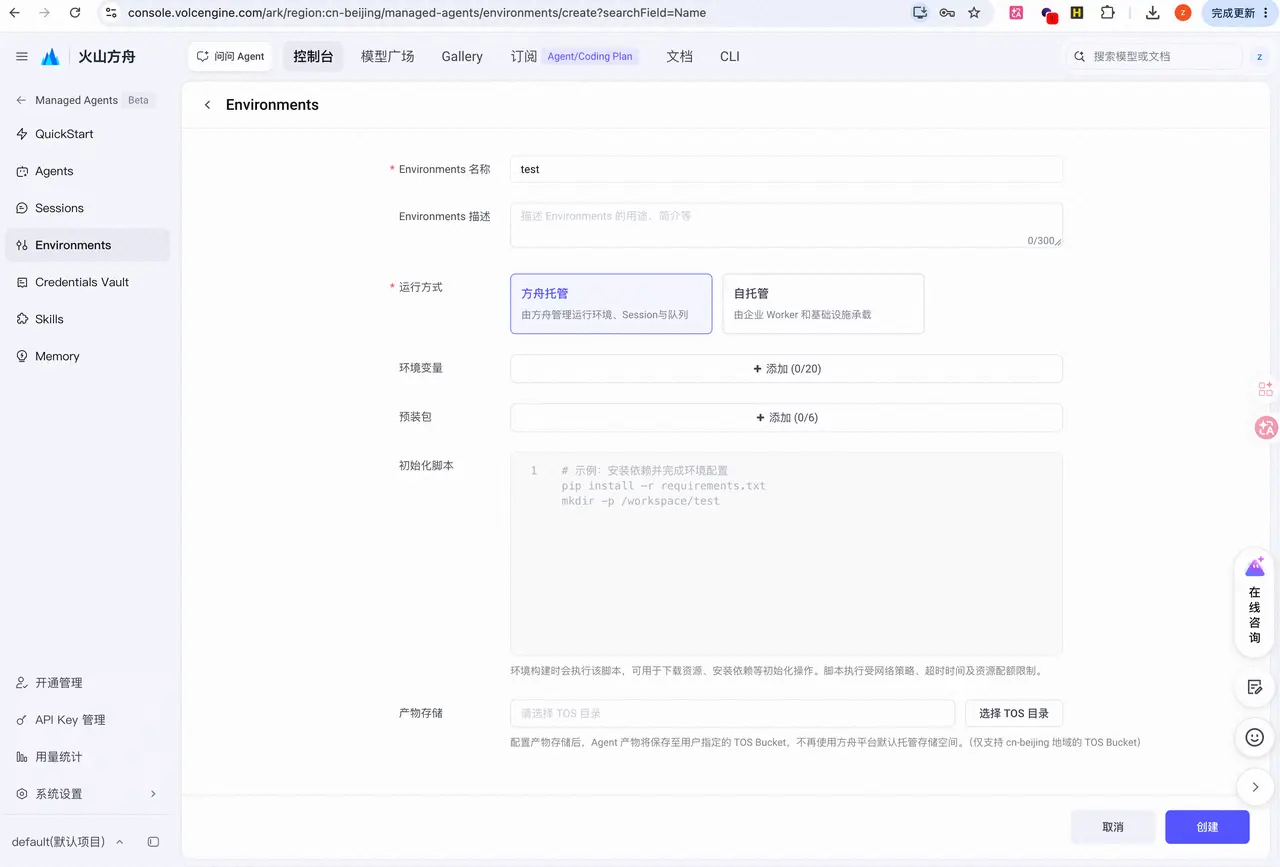Click the Sessions chat icon
This screenshot has height=867, width=1280.
(22, 208)
